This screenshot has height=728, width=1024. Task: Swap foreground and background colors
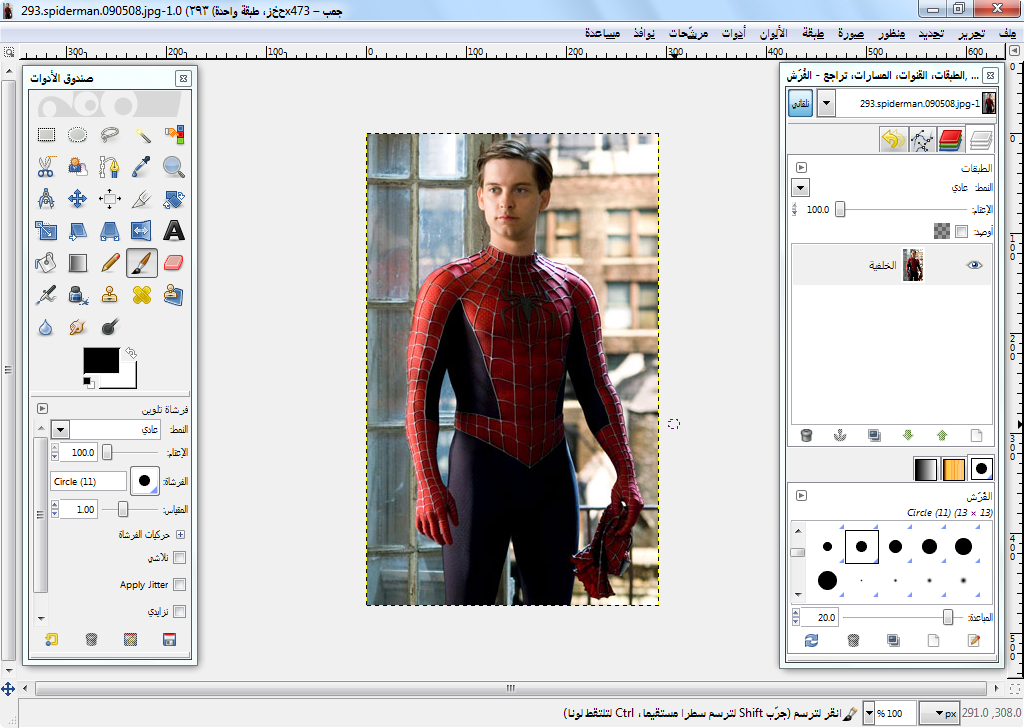(x=131, y=353)
